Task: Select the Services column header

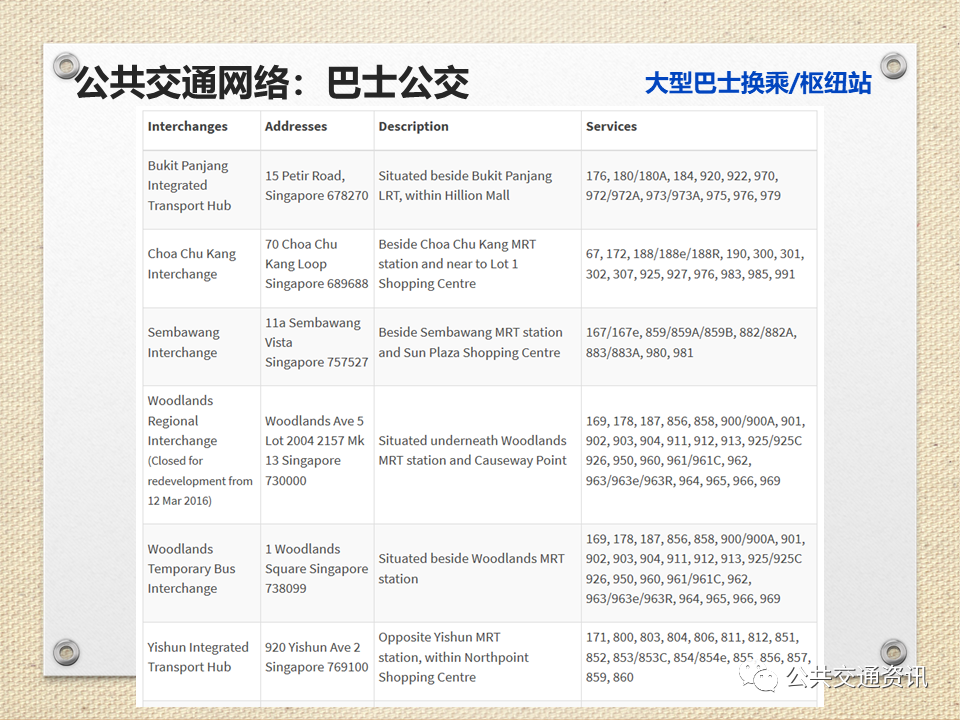Action: click(611, 126)
